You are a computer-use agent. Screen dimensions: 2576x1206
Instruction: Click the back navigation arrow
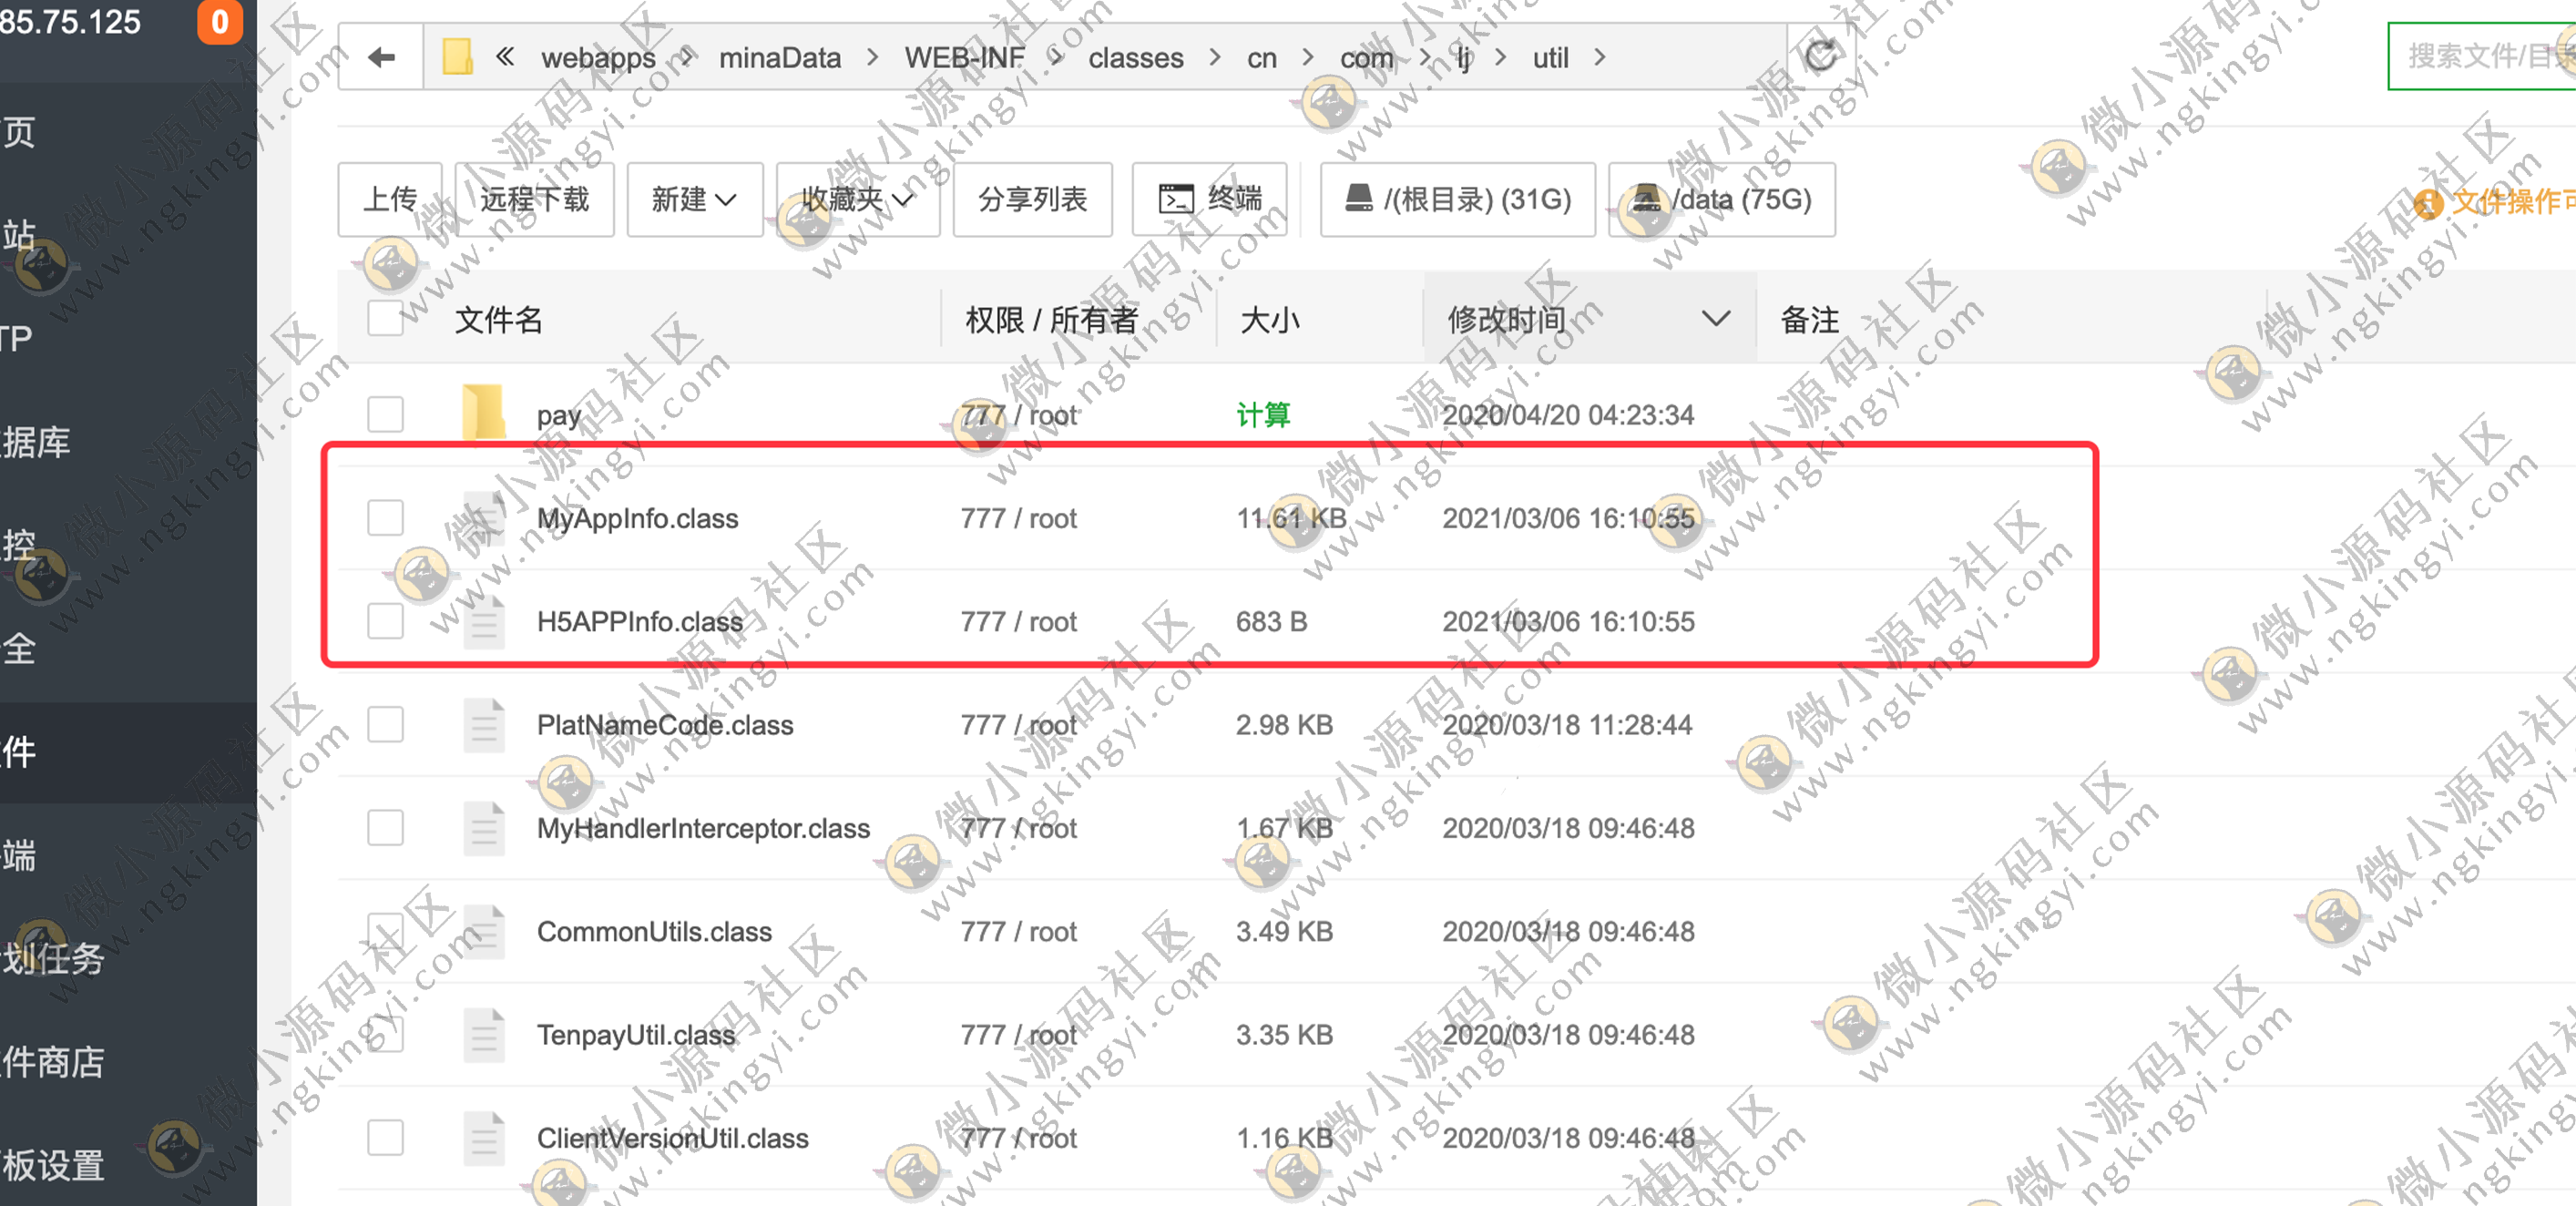click(x=380, y=56)
